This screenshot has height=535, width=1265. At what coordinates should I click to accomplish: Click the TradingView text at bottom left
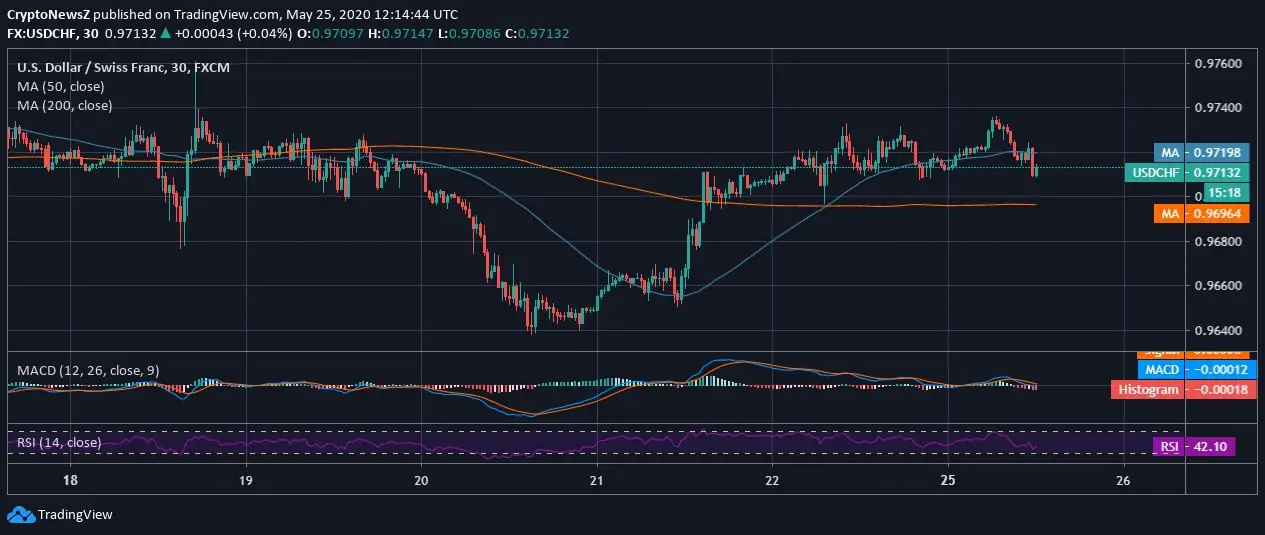pyautogui.click(x=75, y=515)
